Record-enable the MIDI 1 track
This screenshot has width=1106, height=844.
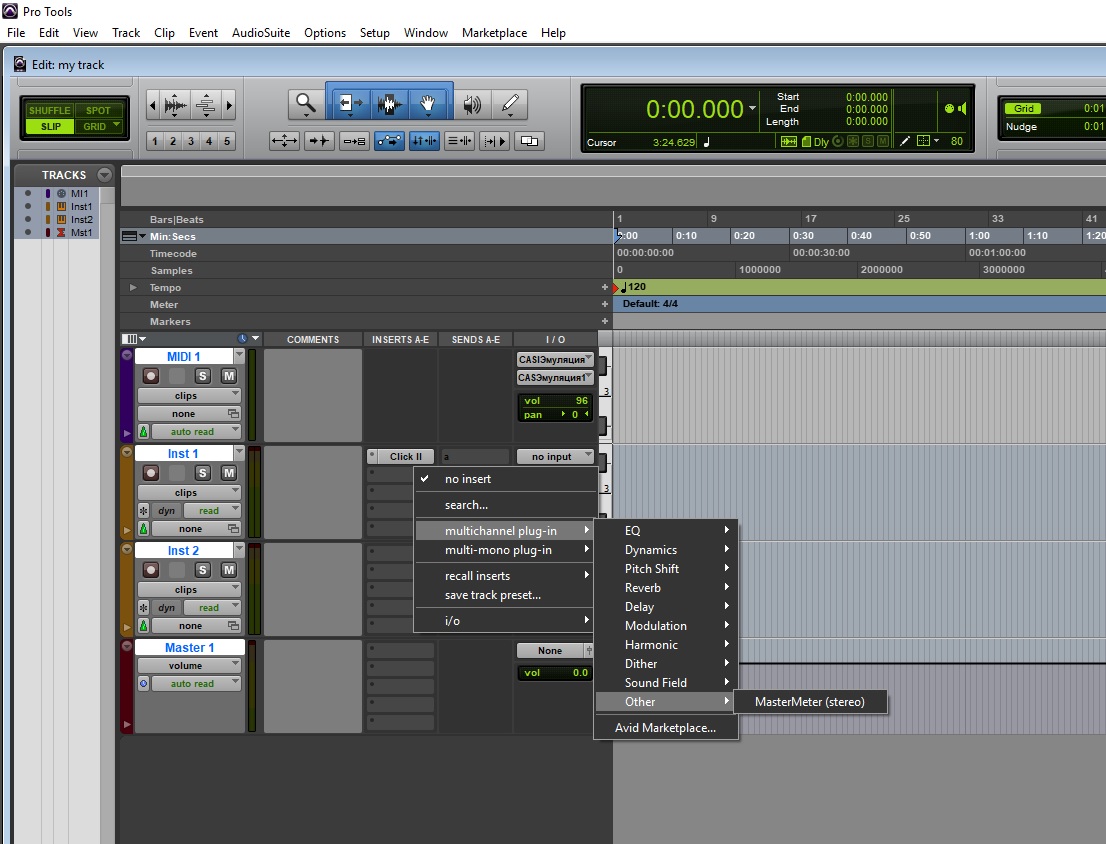click(151, 376)
